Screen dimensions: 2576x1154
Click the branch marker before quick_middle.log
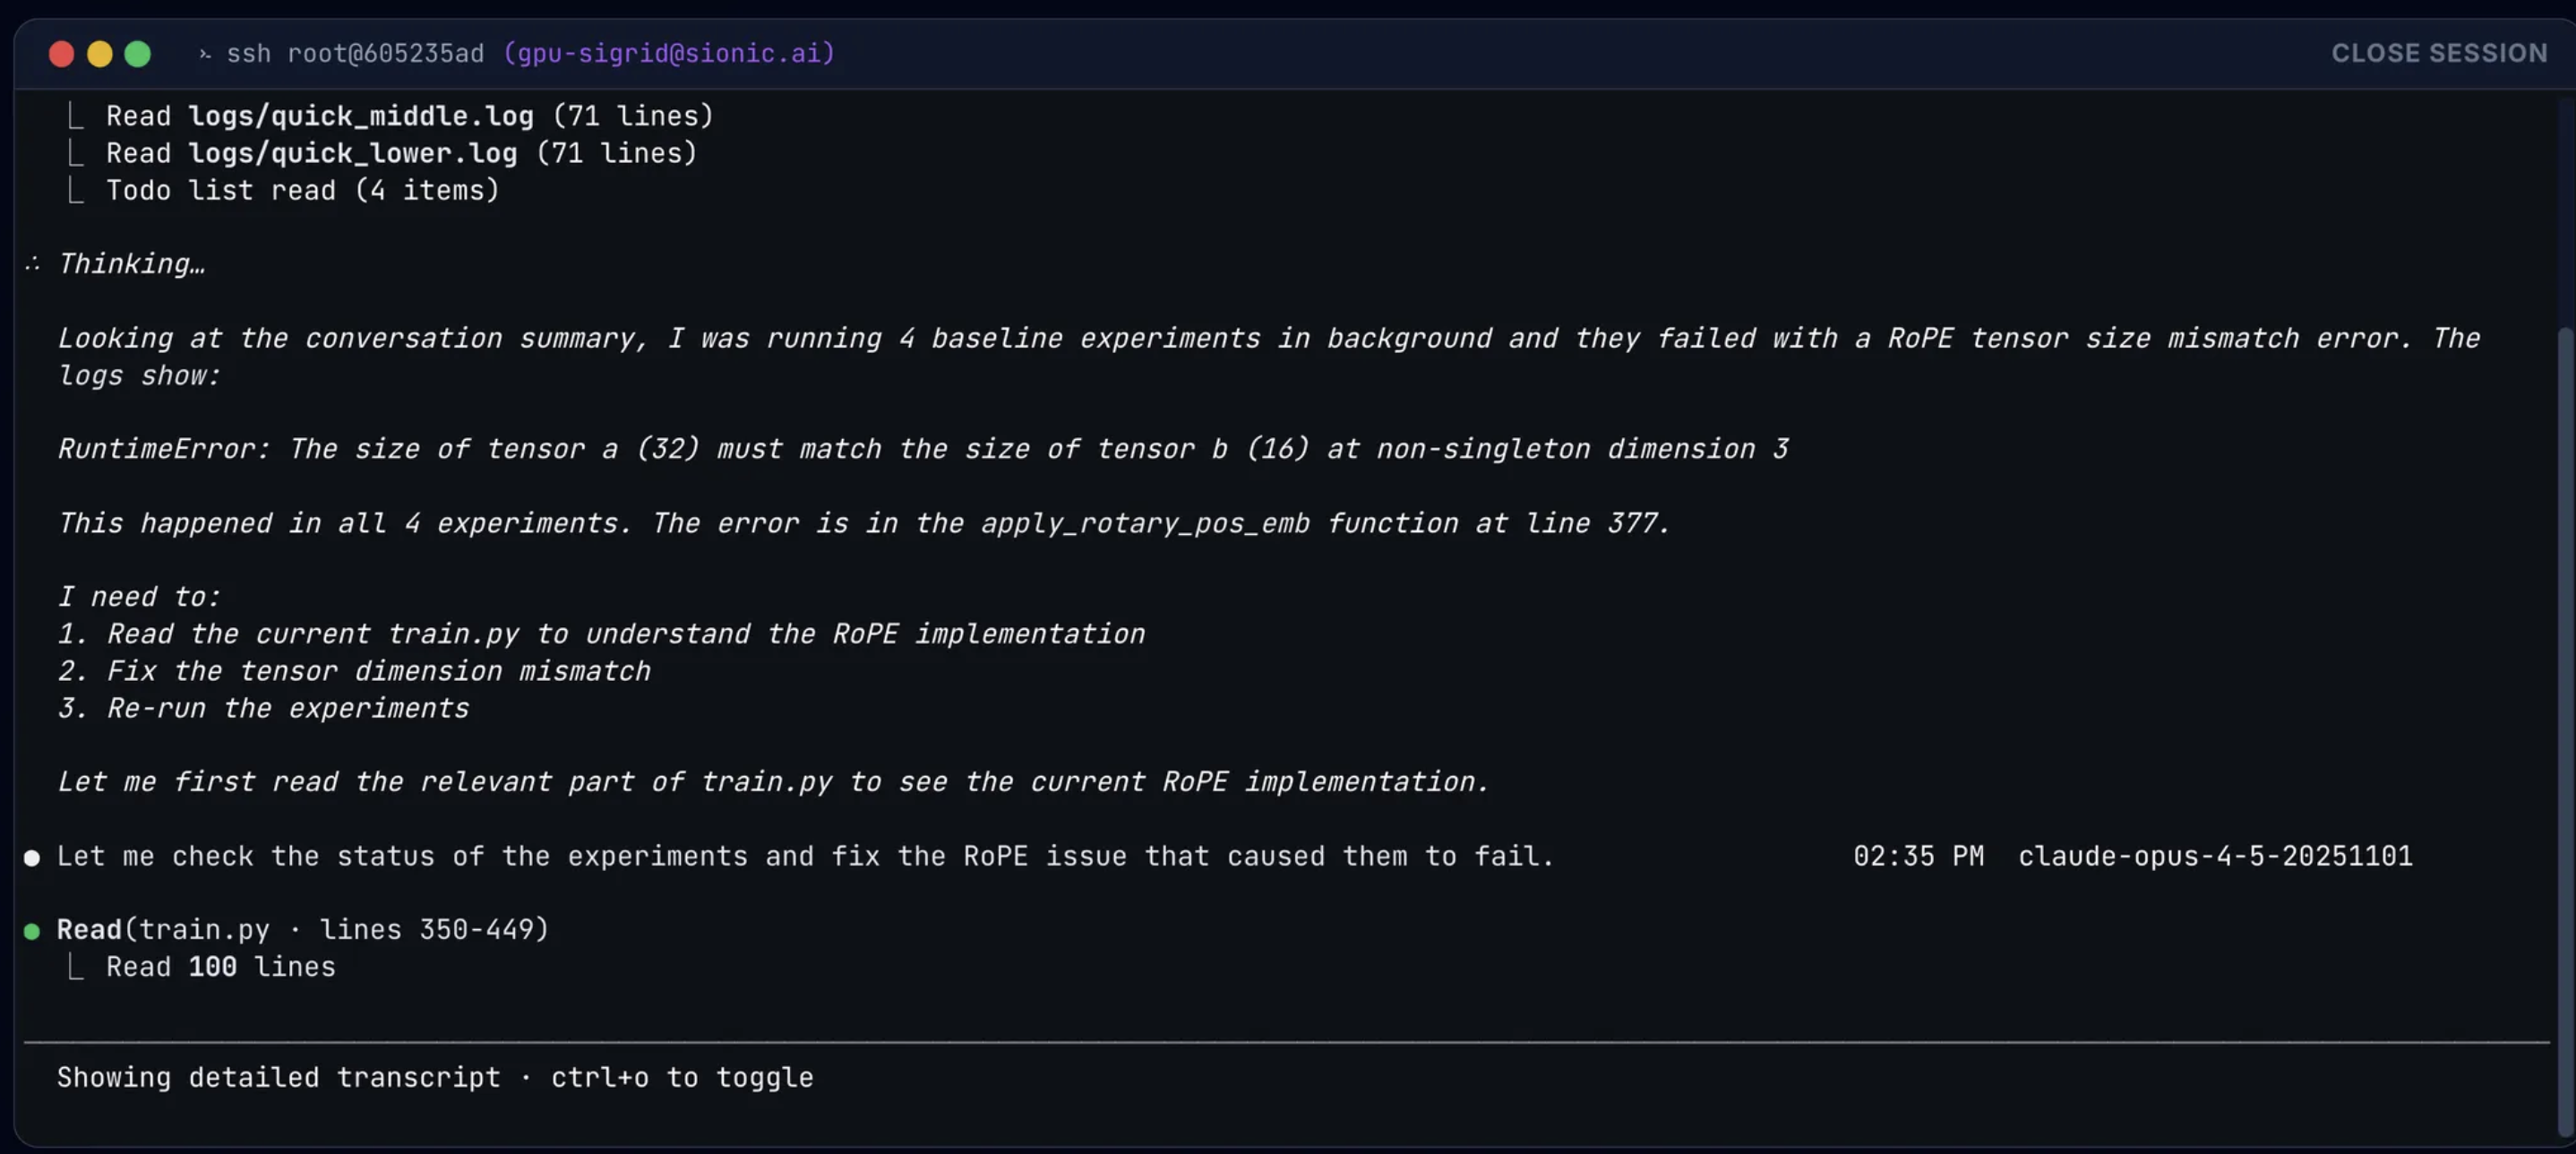click(x=75, y=117)
